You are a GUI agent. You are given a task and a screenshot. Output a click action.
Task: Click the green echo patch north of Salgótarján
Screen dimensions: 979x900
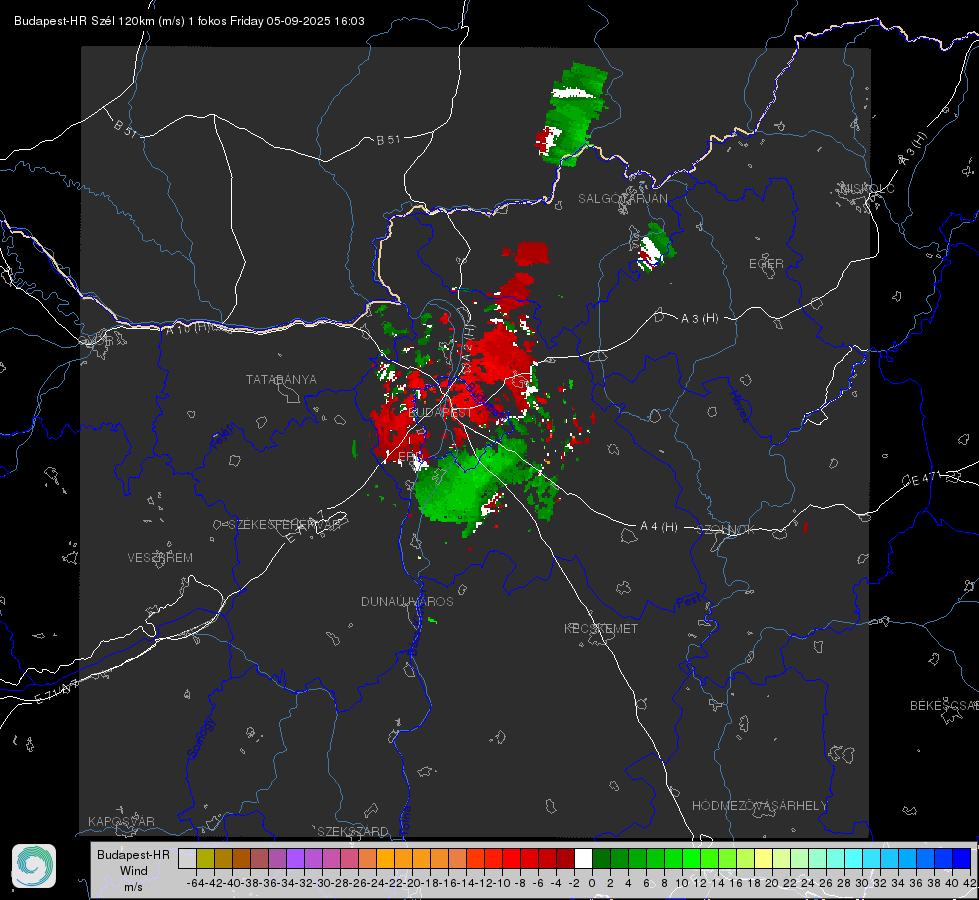573,112
